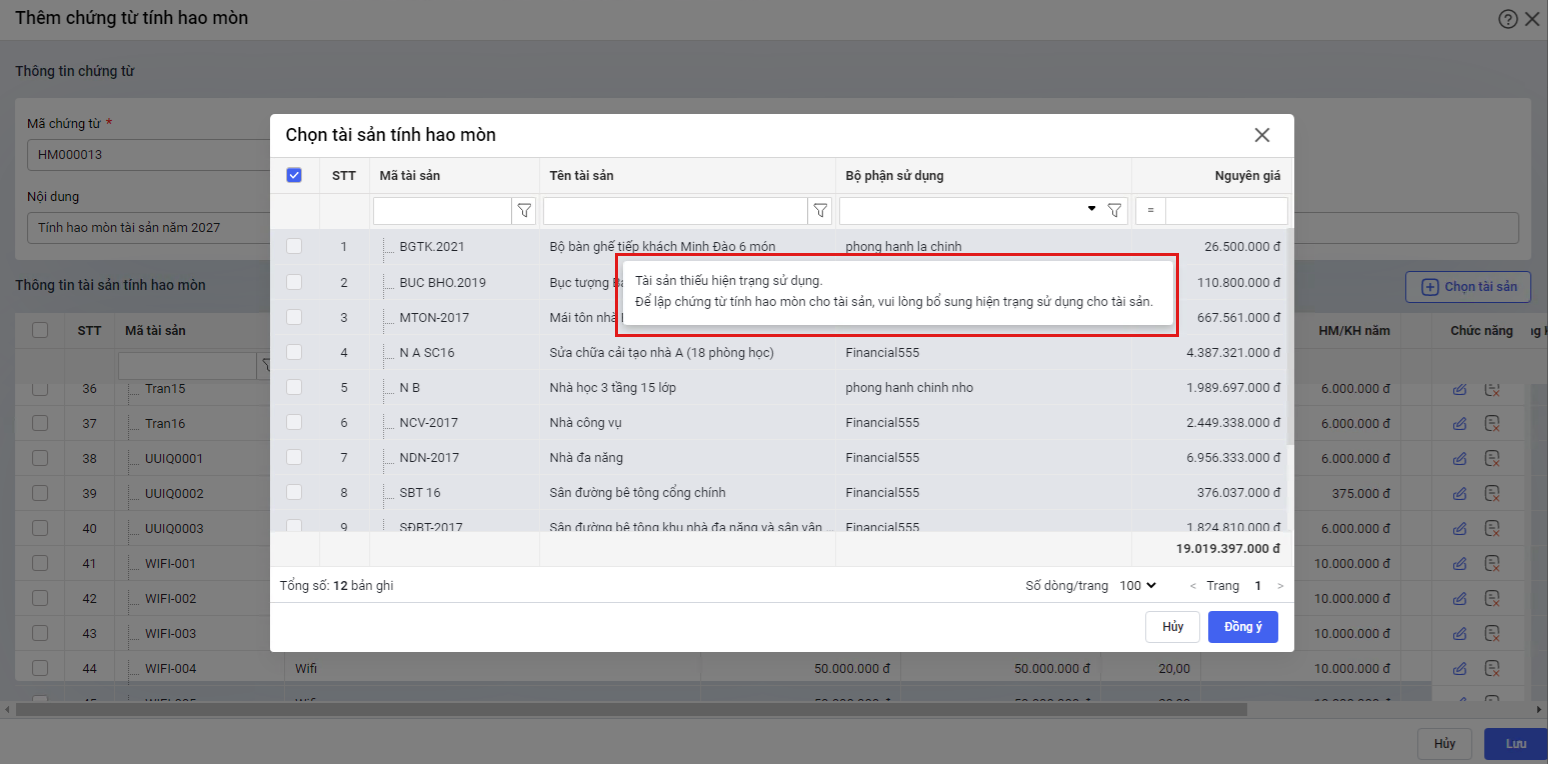
Task: Open help icon in page header
Action: coord(1508,19)
